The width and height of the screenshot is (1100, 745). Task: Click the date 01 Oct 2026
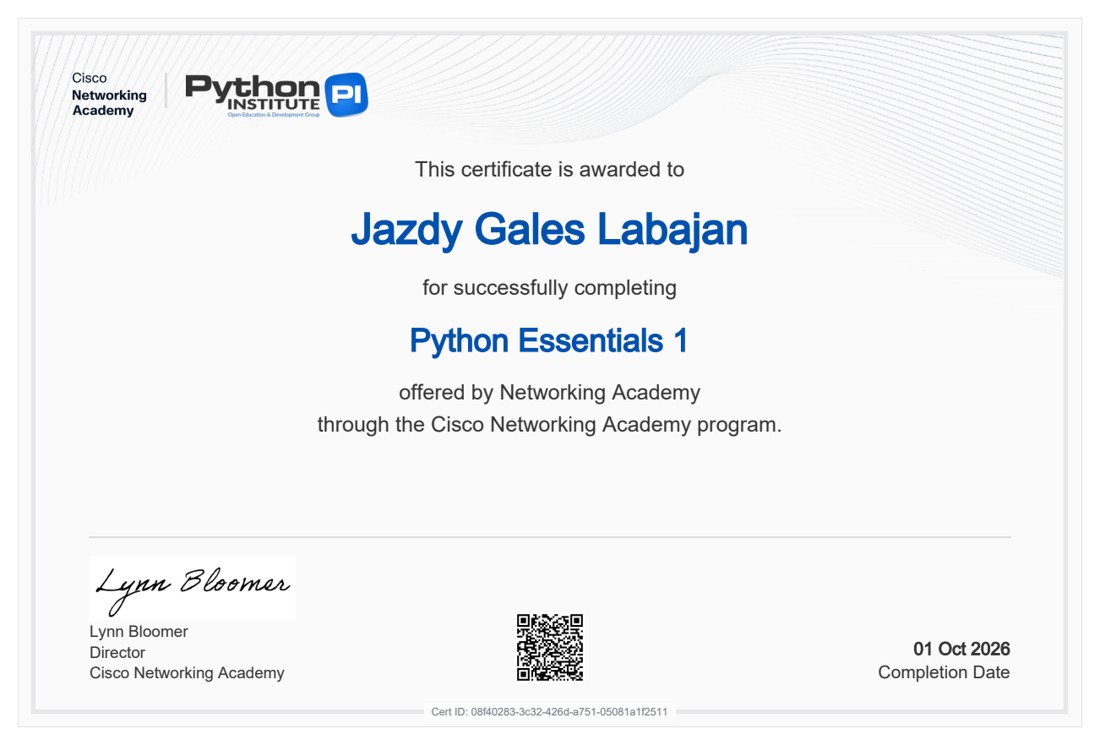point(961,649)
